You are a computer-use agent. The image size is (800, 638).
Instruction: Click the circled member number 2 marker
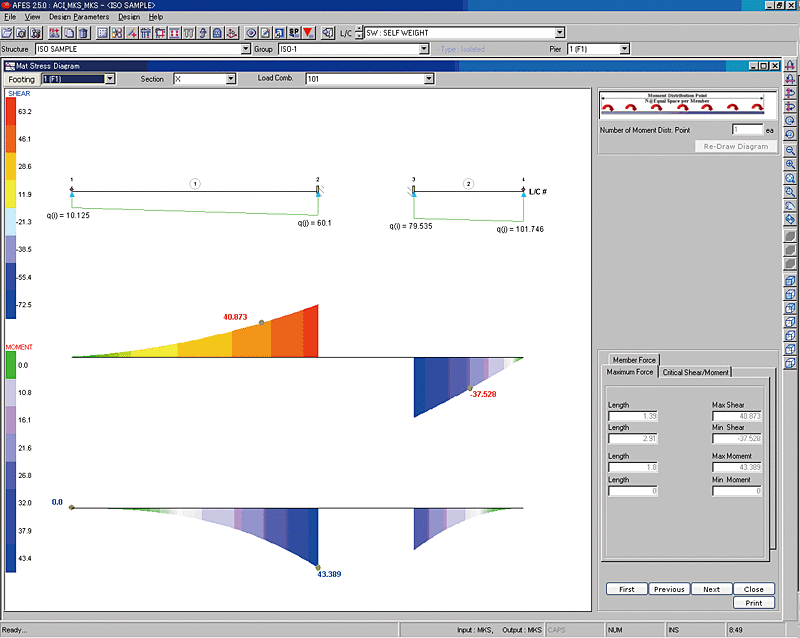pyautogui.click(x=468, y=184)
